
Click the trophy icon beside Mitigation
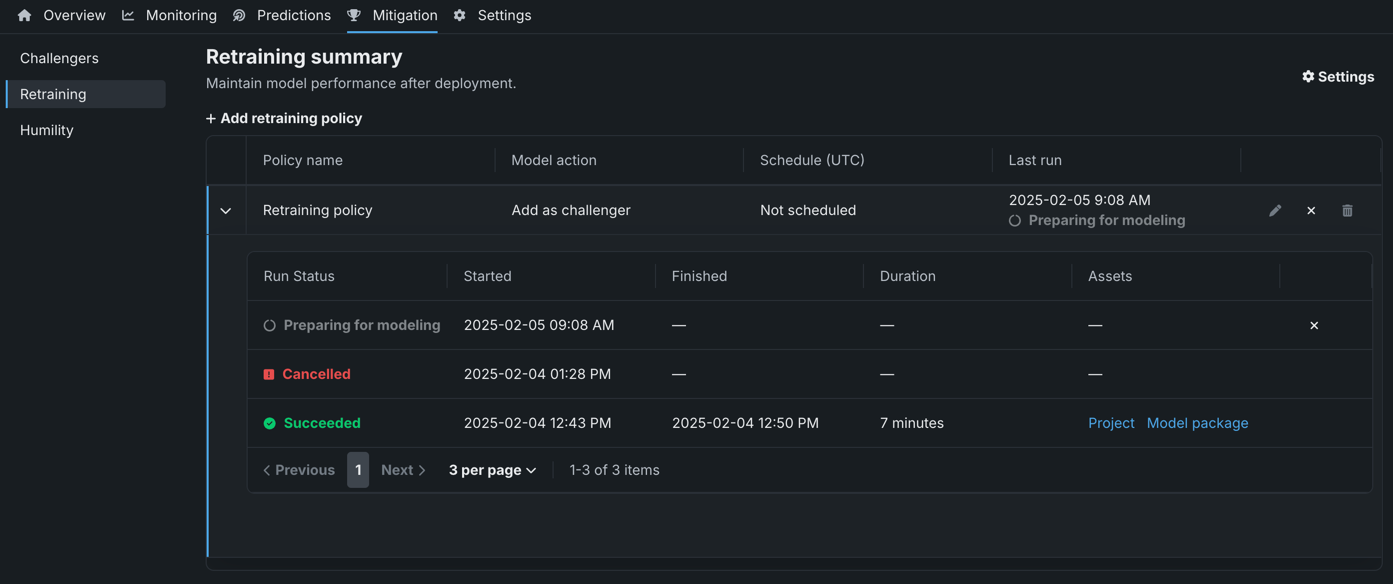click(x=354, y=16)
